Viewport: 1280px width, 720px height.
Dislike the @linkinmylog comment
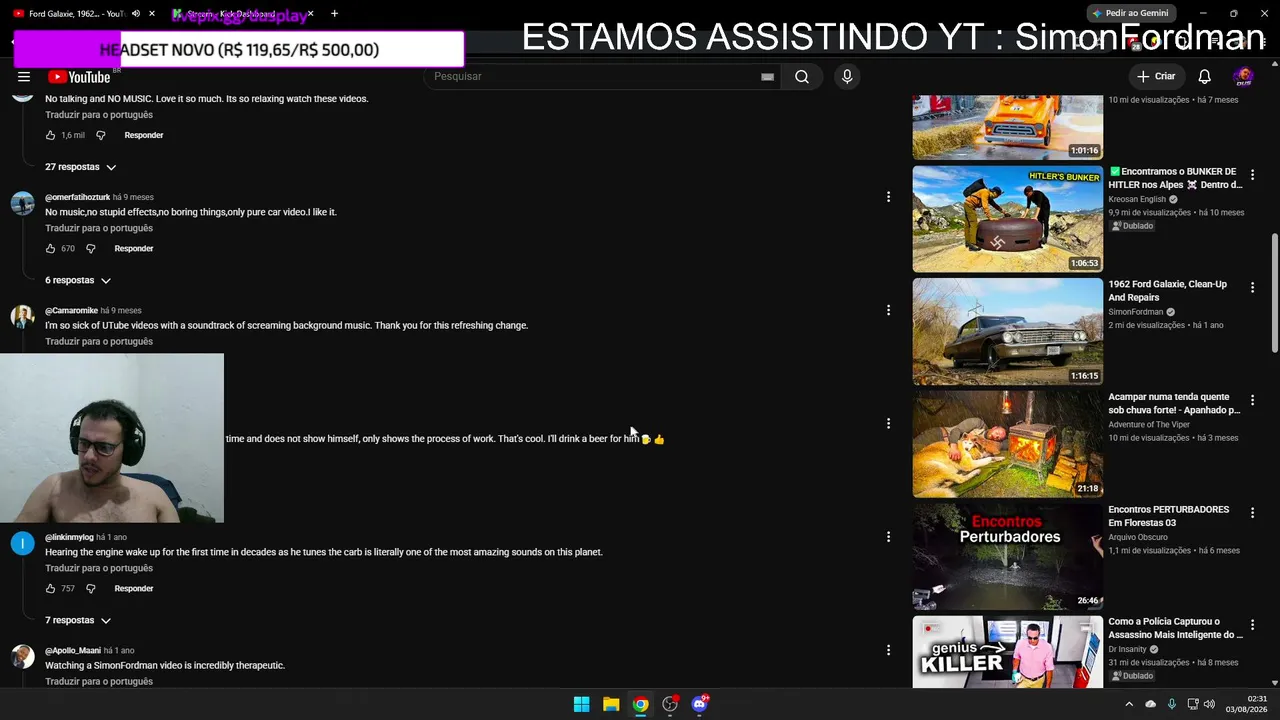[90, 589]
